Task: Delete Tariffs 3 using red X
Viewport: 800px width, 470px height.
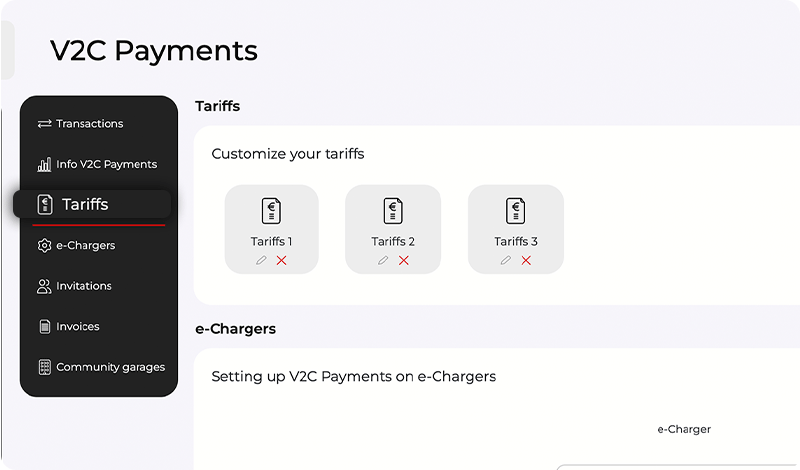Action: [x=526, y=260]
